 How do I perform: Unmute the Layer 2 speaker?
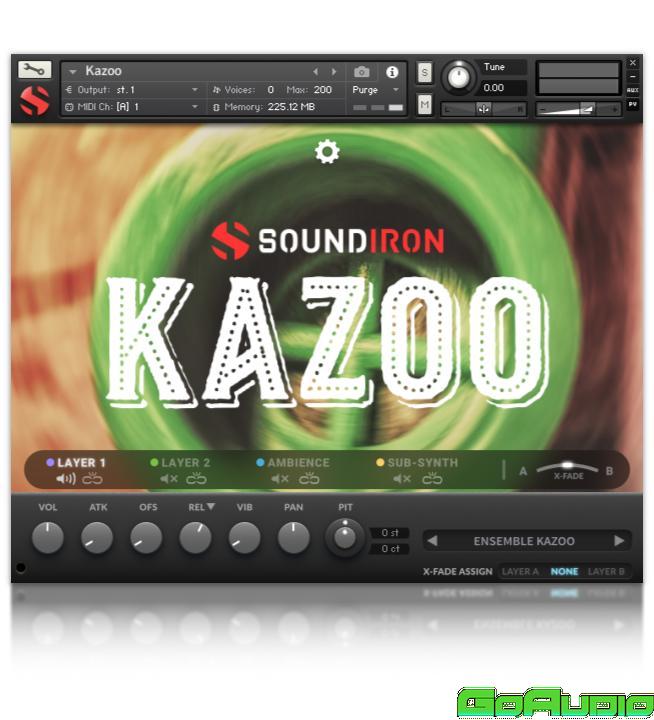pyautogui.click(x=169, y=479)
